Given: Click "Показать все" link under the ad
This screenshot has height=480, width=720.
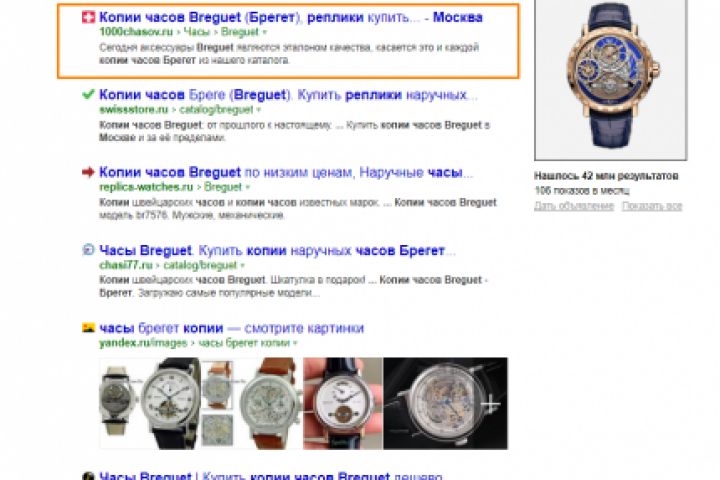Looking at the screenshot, I should (652, 206).
